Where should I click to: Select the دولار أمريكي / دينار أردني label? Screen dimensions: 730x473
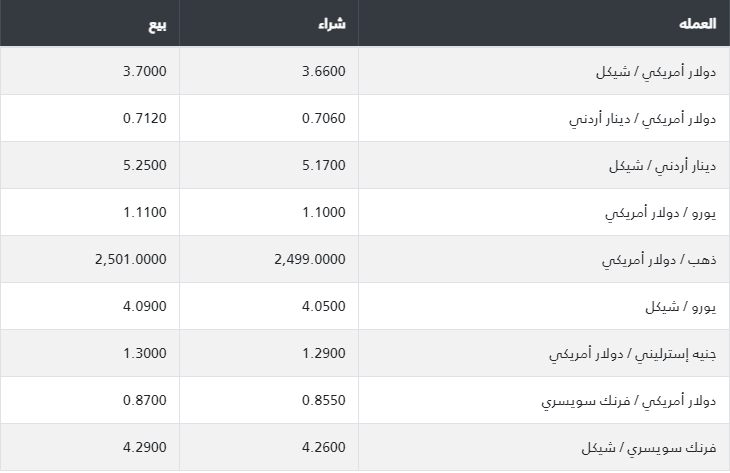[x=642, y=119]
